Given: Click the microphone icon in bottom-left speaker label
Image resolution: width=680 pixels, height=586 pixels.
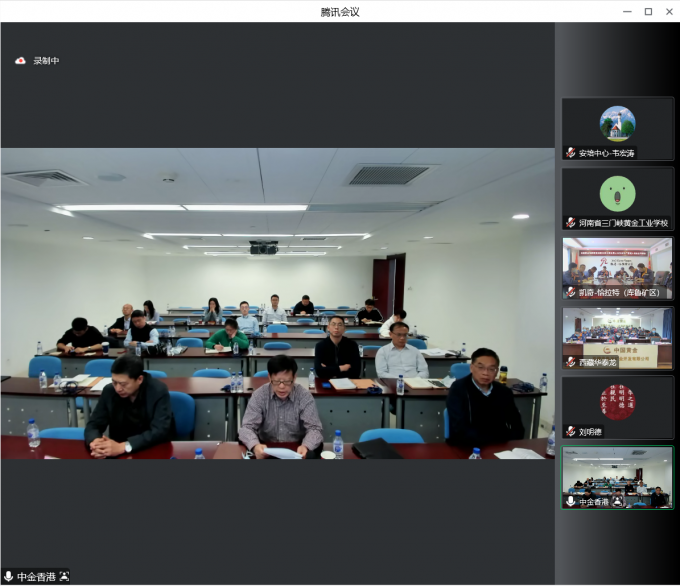Looking at the screenshot, I should 8,576.
